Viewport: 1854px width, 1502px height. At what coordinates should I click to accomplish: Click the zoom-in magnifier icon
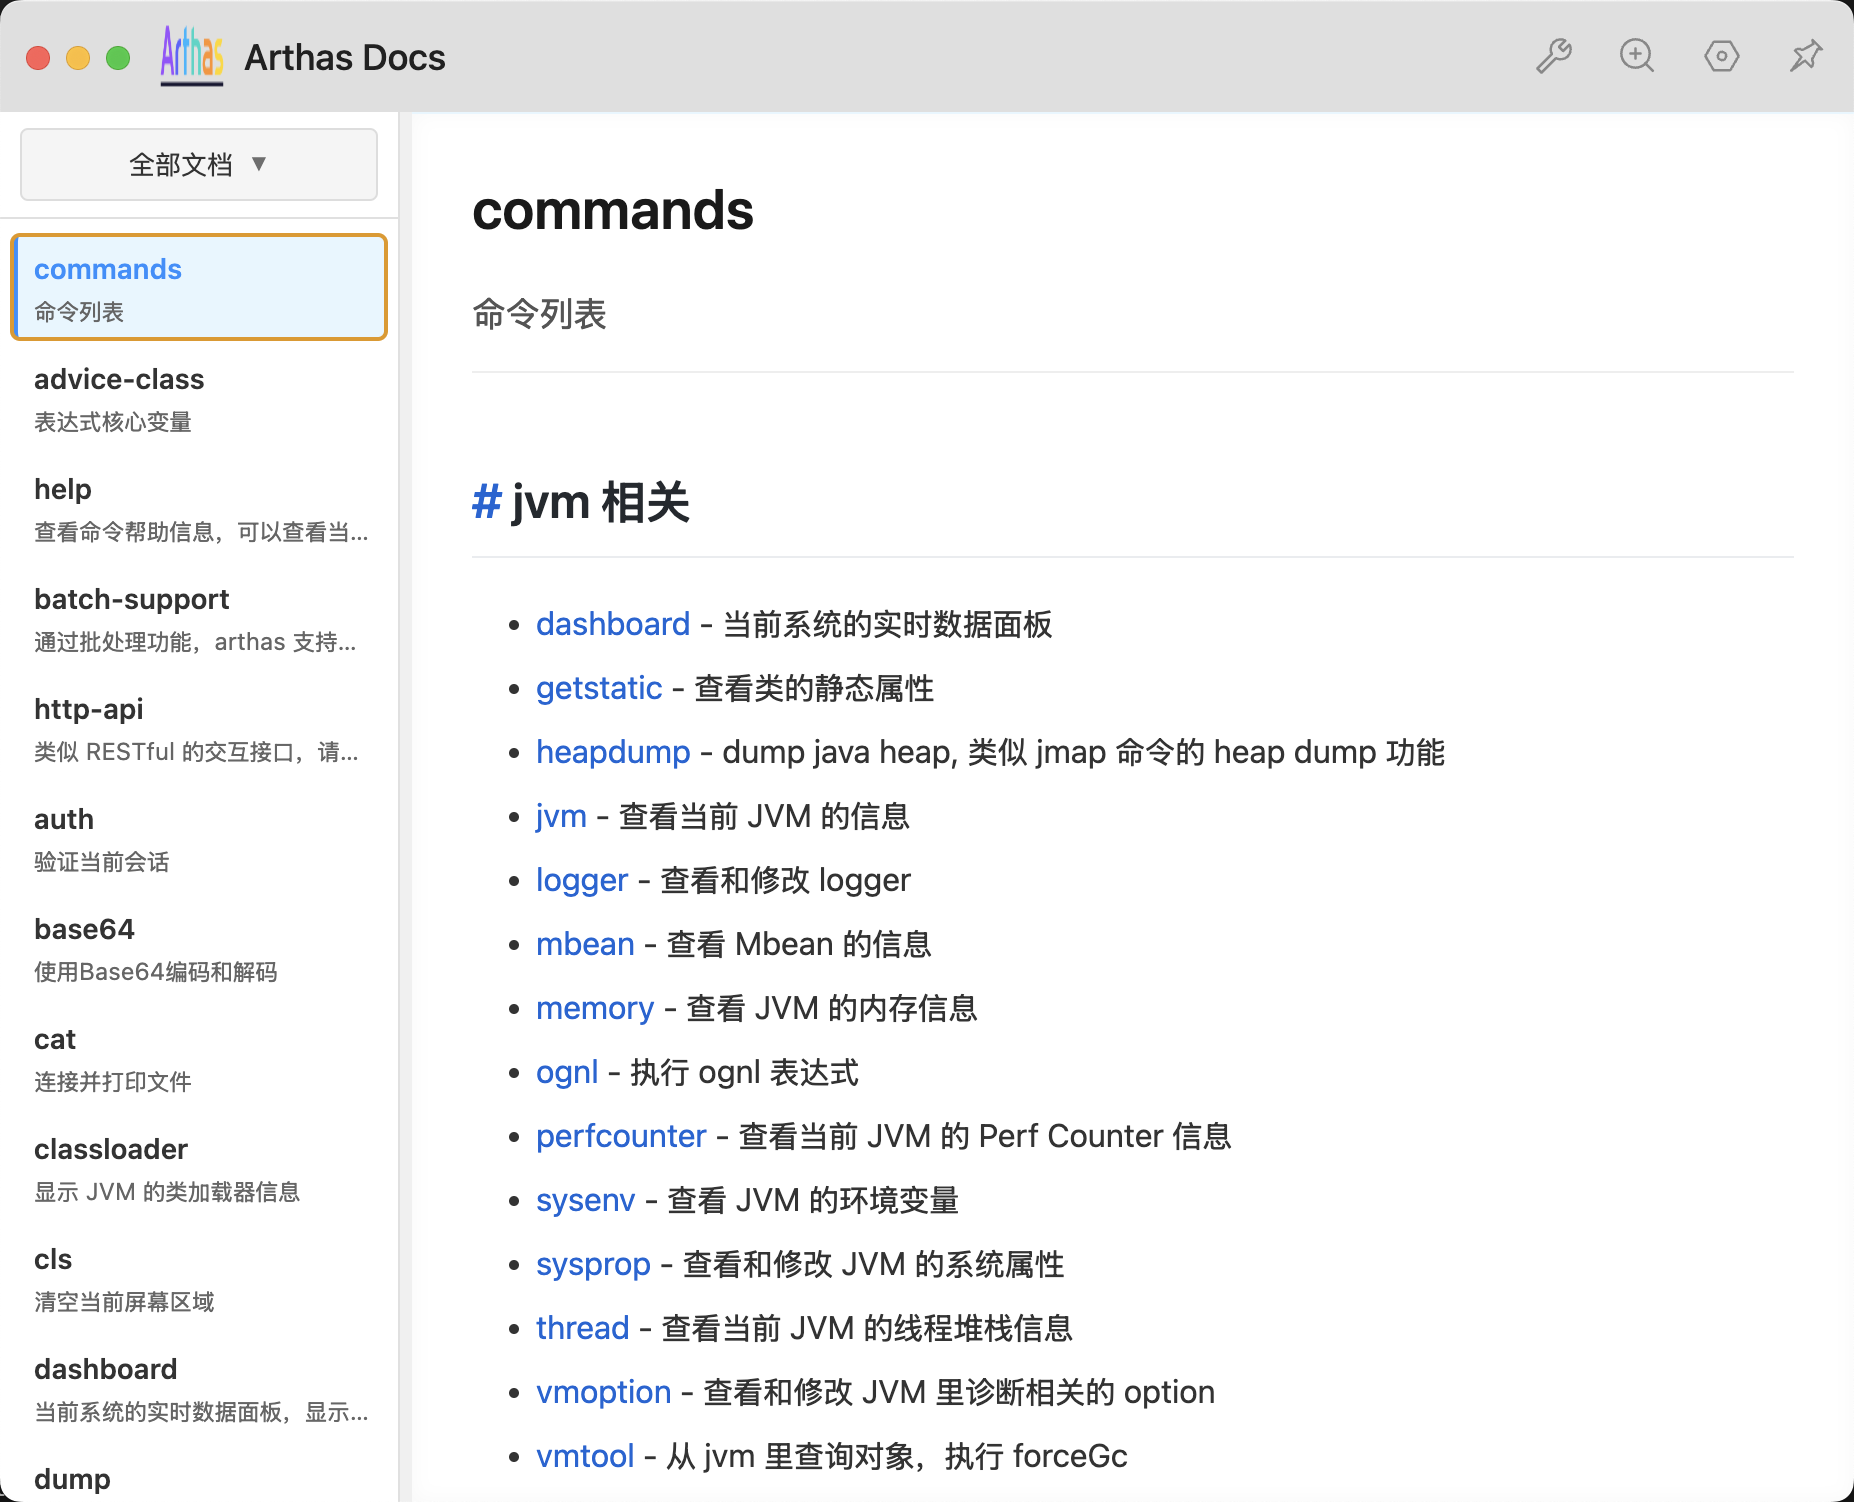click(x=1637, y=56)
